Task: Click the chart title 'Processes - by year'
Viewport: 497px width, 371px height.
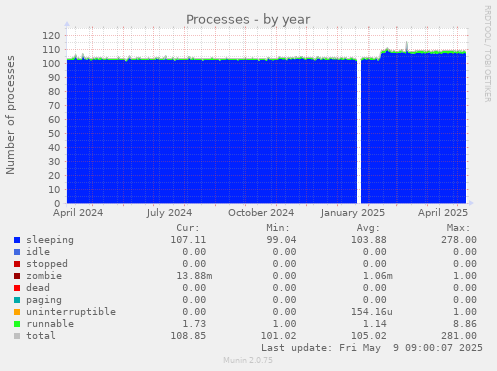Action: (248, 20)
